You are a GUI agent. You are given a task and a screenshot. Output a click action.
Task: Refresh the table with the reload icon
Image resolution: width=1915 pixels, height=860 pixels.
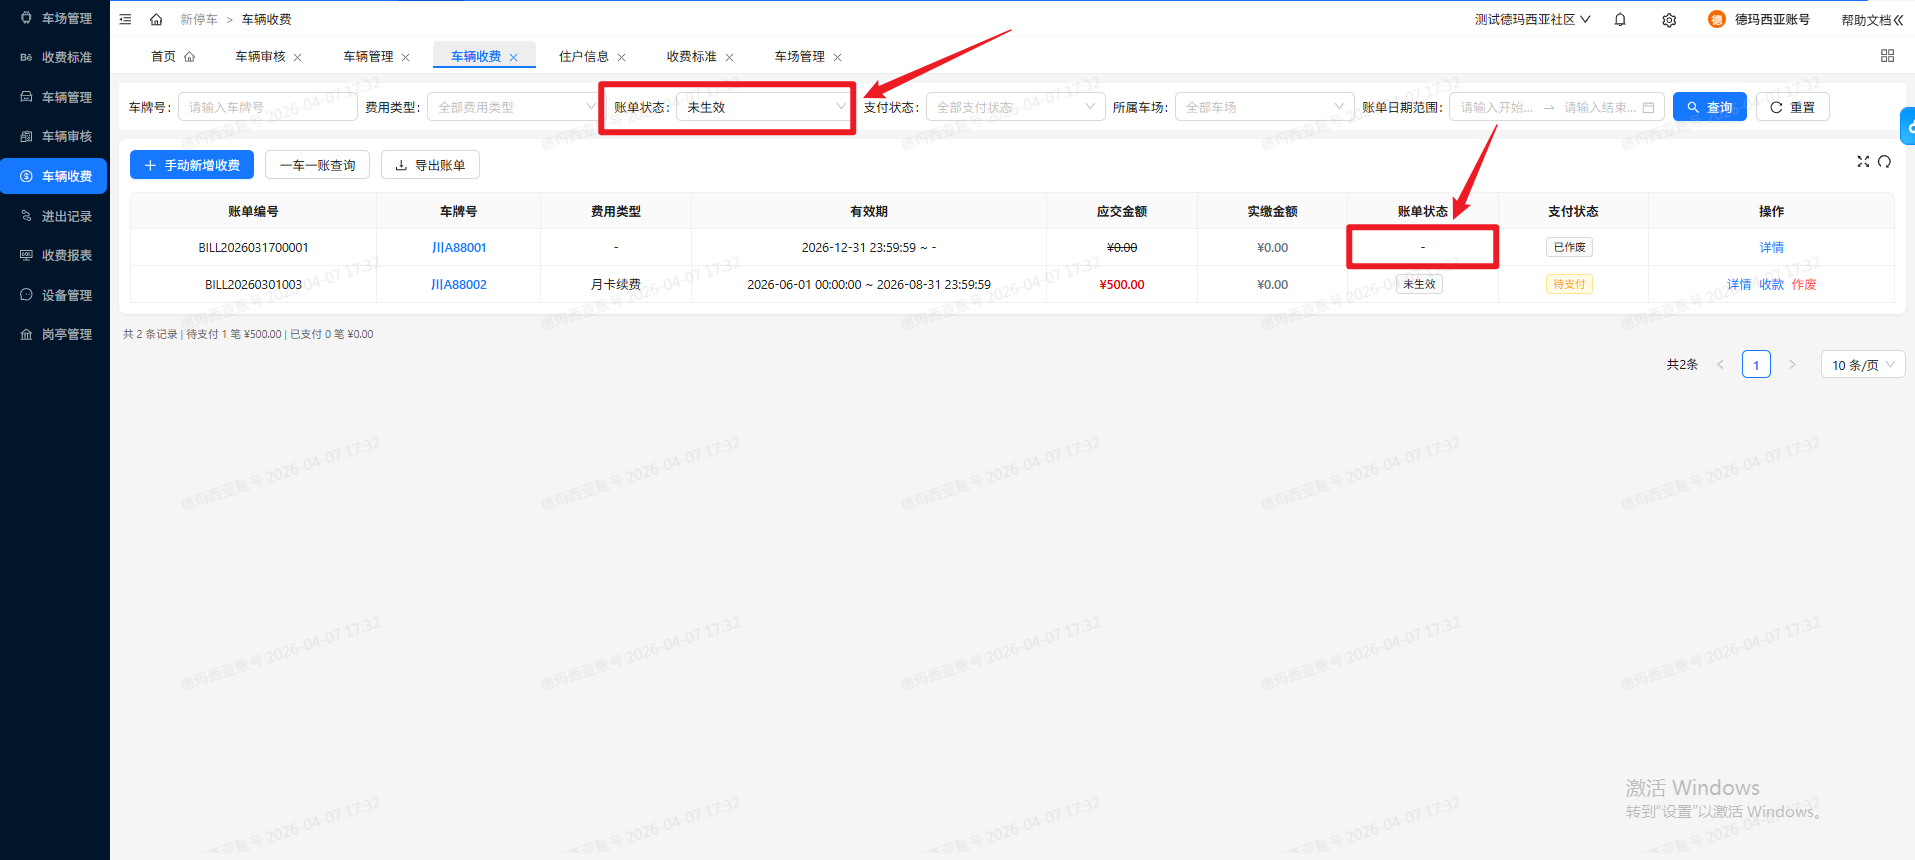tap(1885, 161)
